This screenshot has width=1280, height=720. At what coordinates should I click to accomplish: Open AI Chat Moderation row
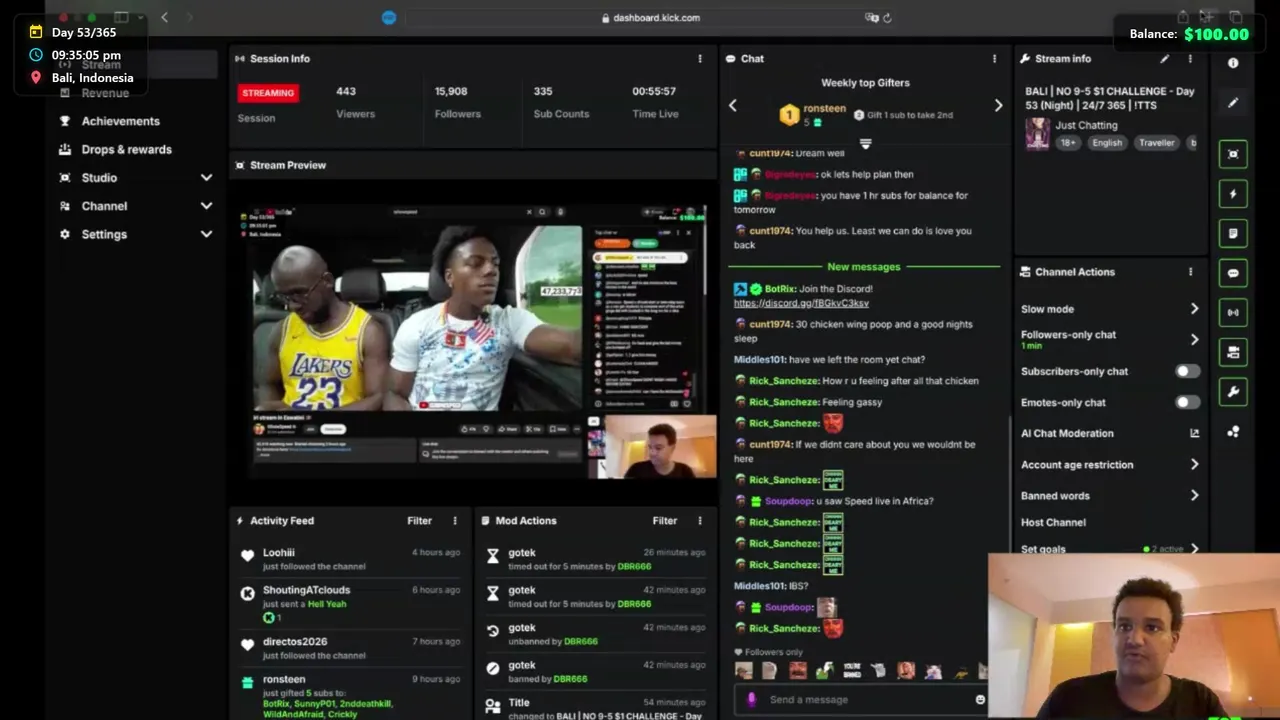1110,434
